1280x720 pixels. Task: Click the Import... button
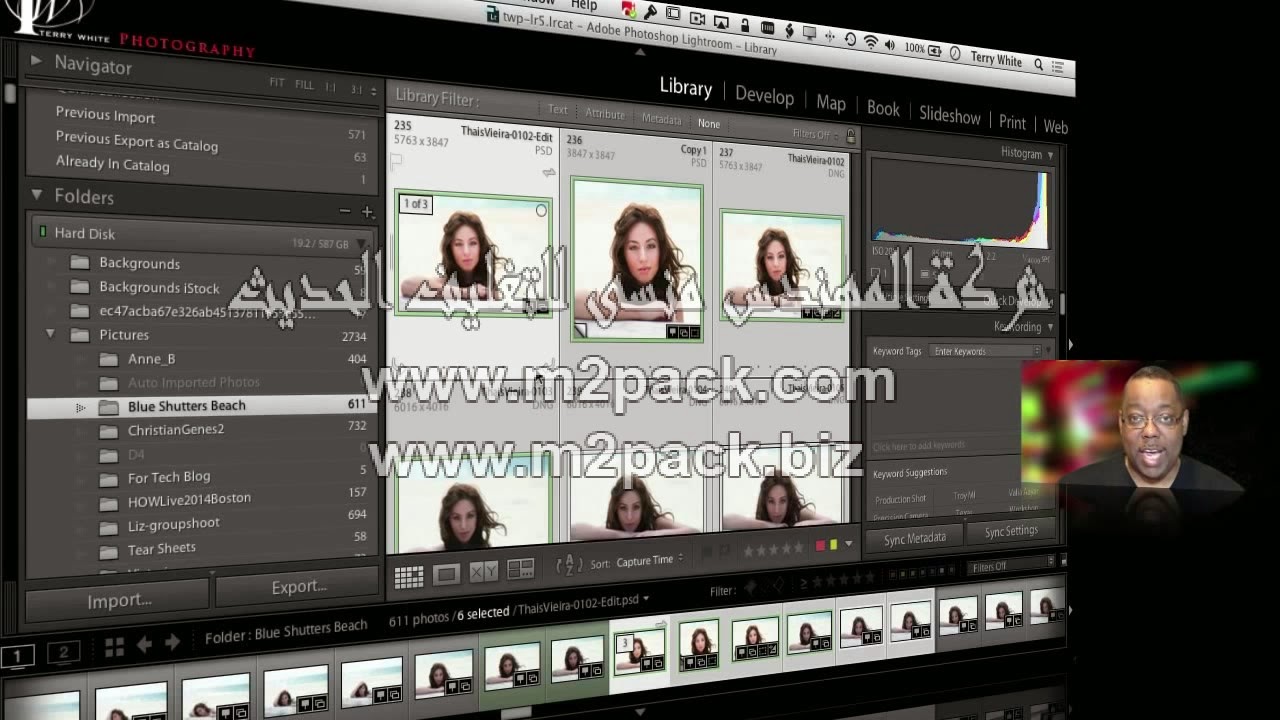click(119, 600)
